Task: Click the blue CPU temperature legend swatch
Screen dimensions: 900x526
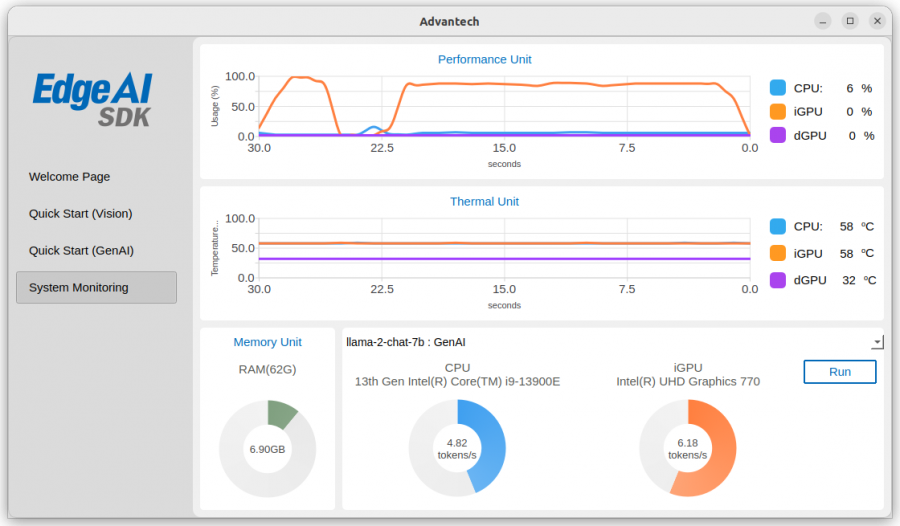Action: click(778, 226)
